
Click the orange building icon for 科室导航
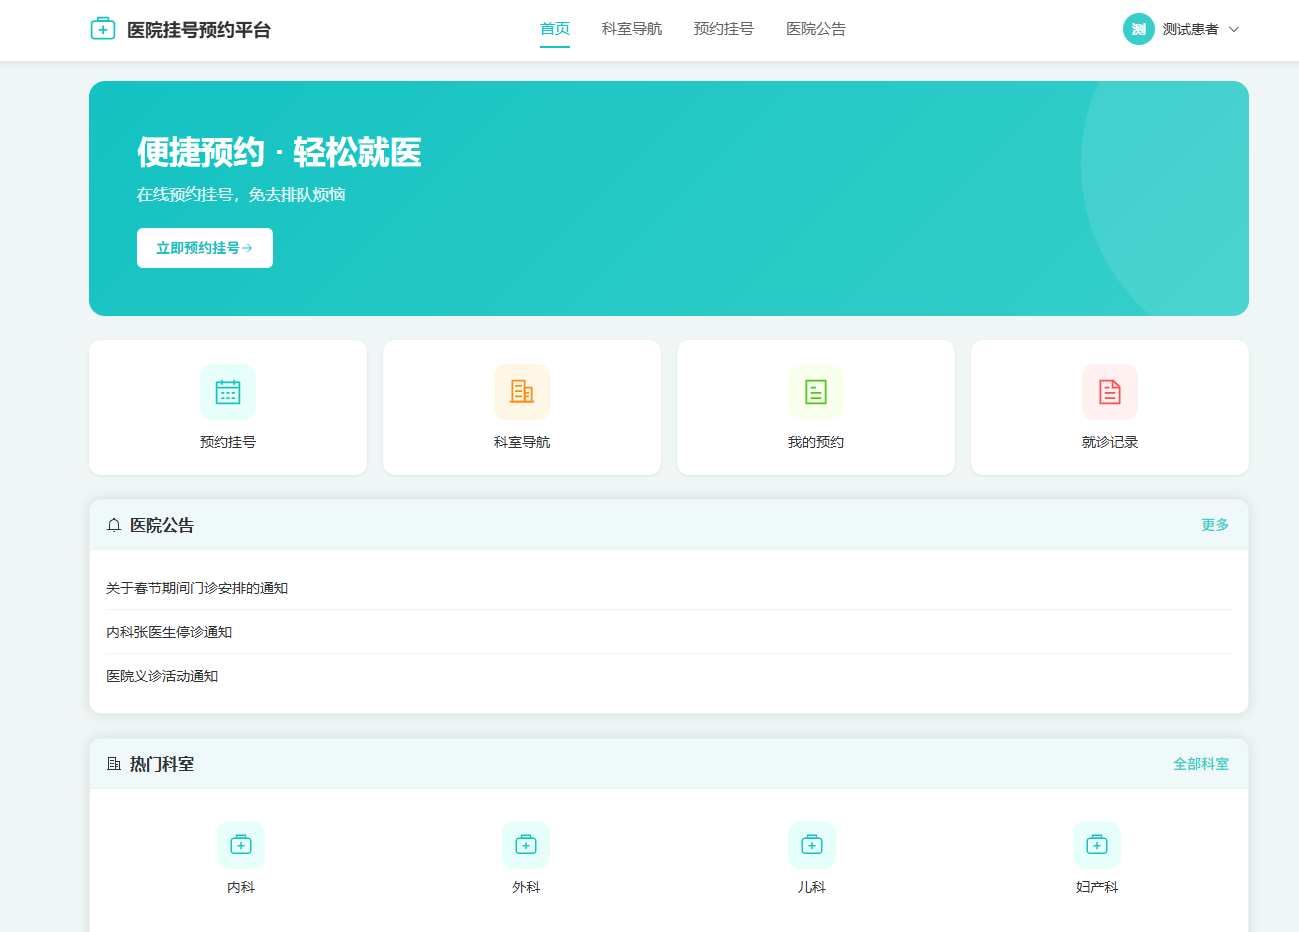522,392
